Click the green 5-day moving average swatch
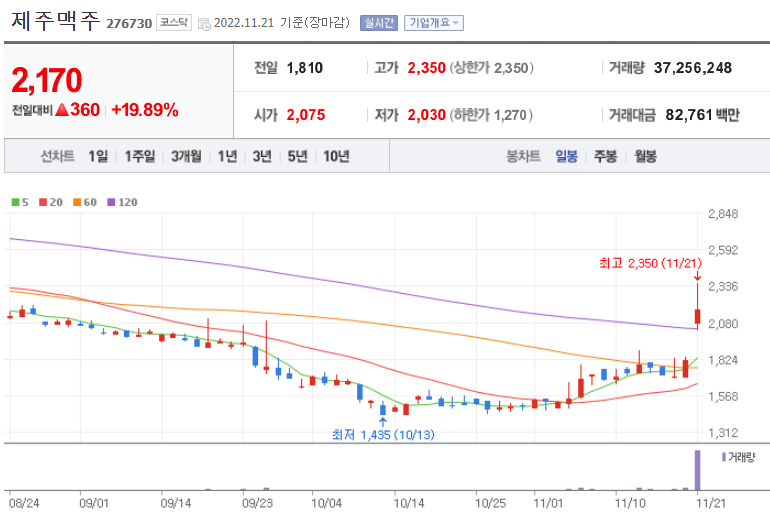 coord(15,202)
